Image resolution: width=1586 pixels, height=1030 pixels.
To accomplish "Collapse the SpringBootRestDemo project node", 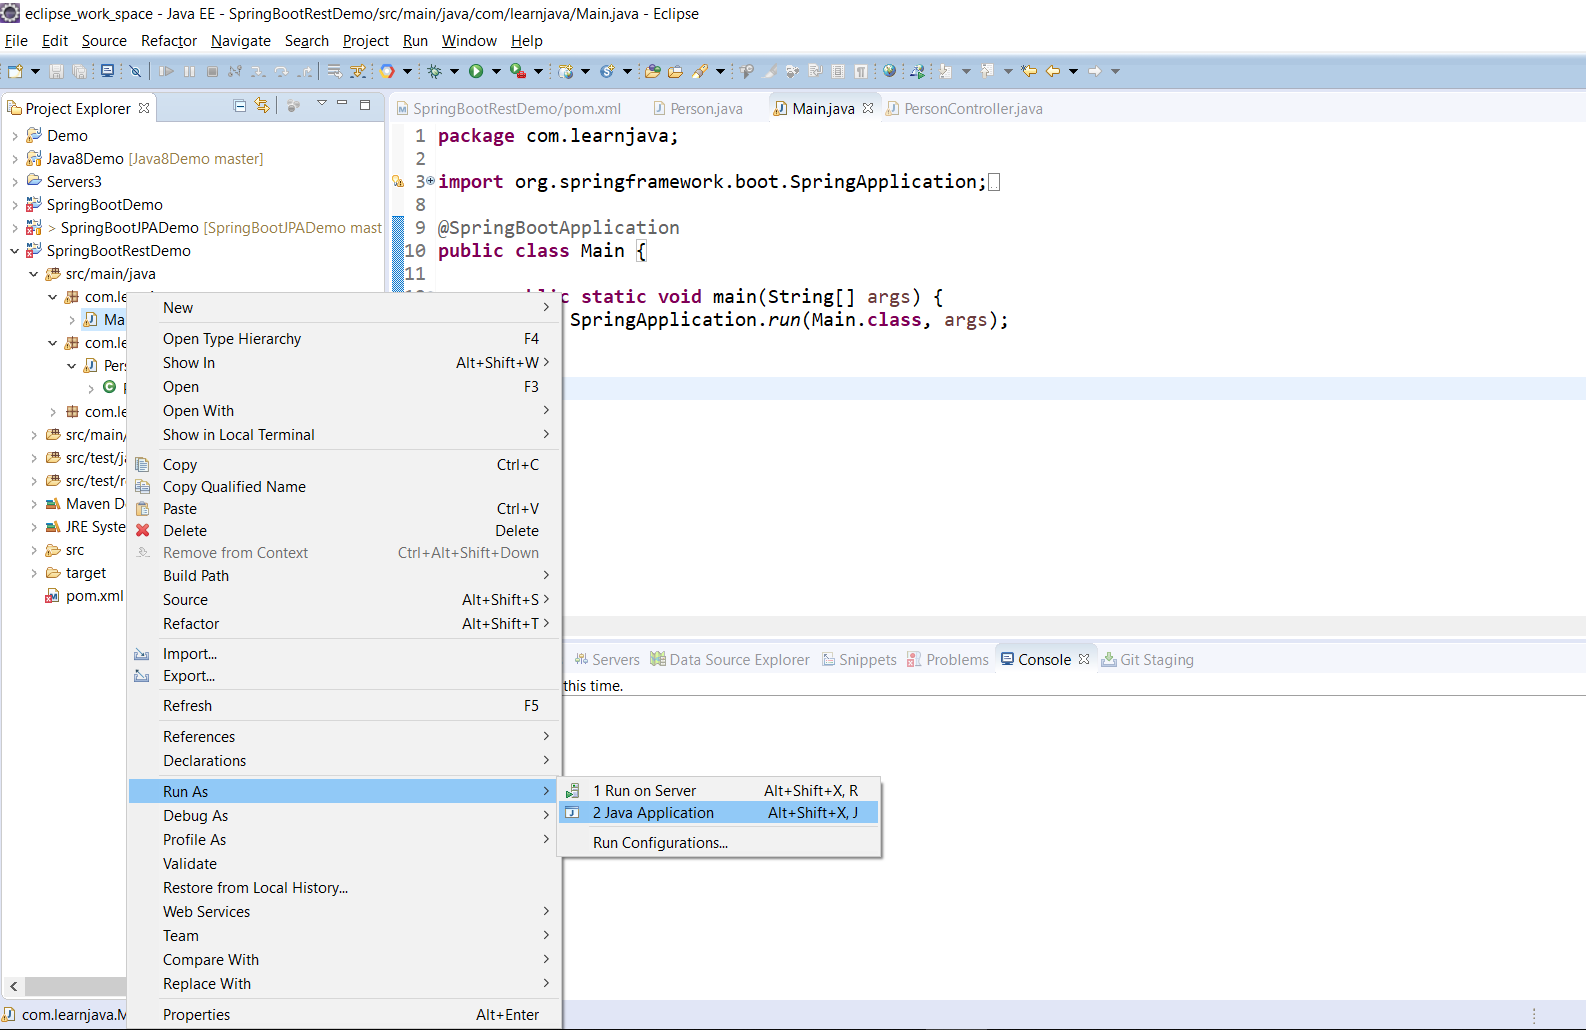I will (x=15, y=251).
